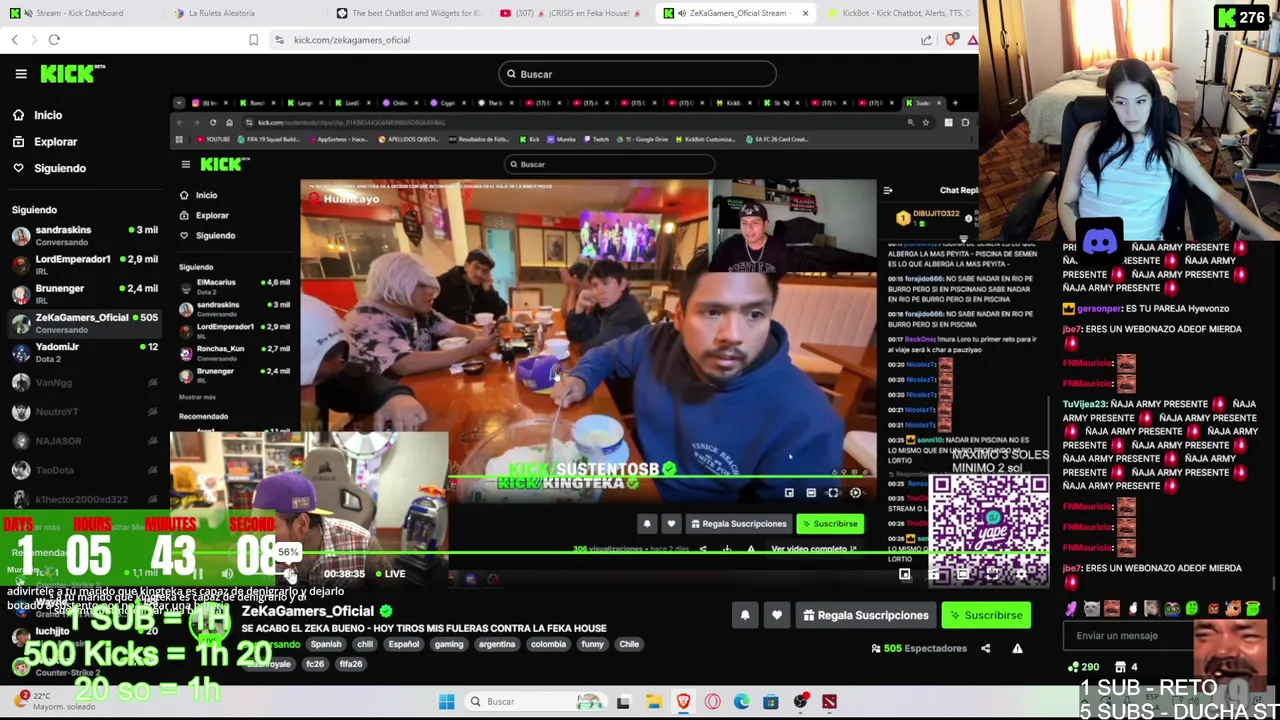Open Brunenger channel in the sidebar

point(84,293)
